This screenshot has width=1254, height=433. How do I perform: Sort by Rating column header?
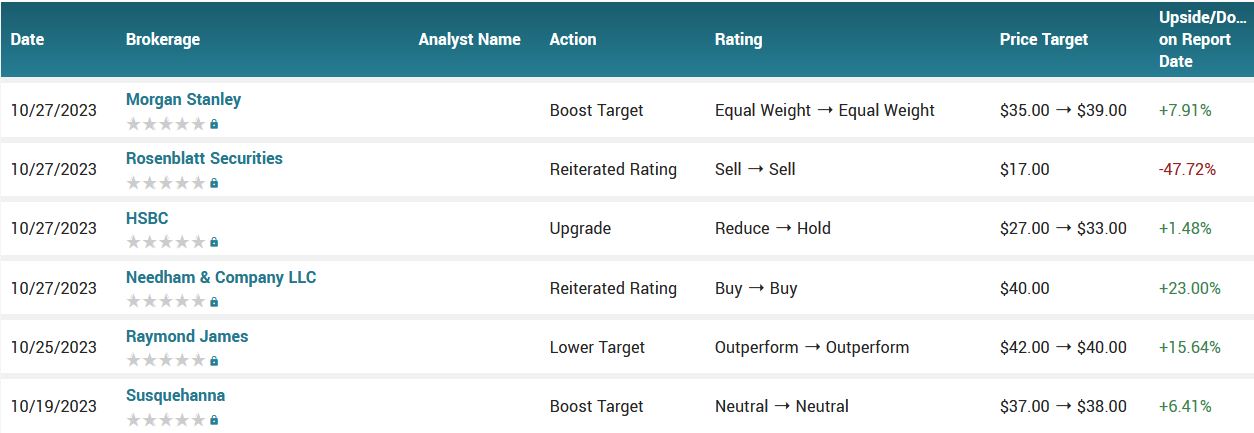pos(738,39)
